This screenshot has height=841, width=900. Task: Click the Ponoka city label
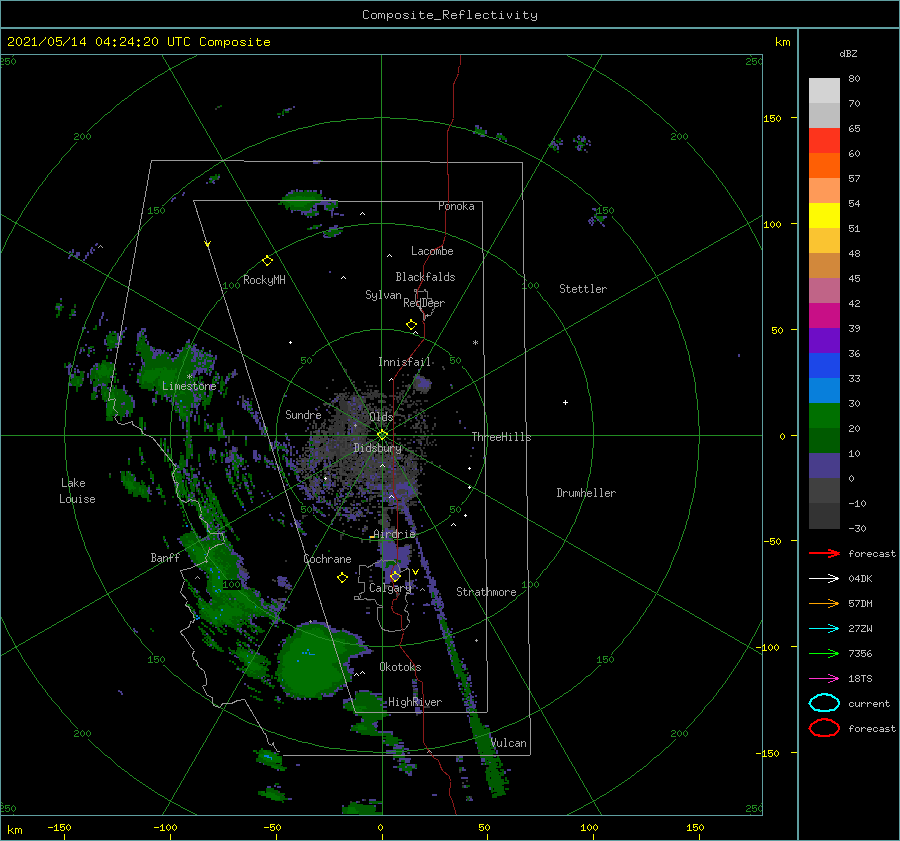(x=456, y=206)
